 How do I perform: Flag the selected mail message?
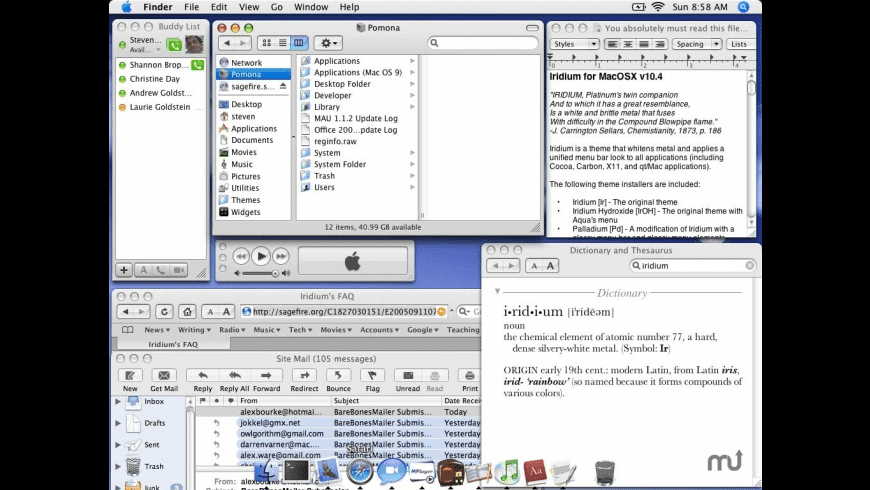click(x=372, y=376)
